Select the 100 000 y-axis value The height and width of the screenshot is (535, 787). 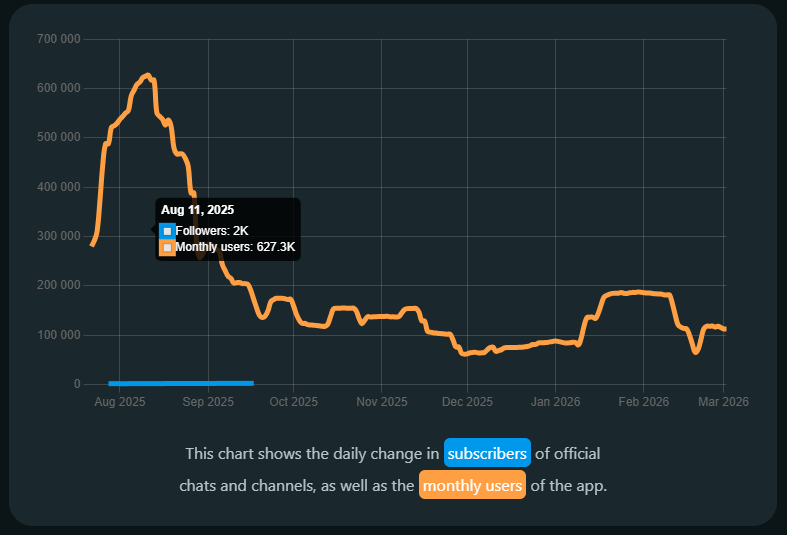(57, 335)
